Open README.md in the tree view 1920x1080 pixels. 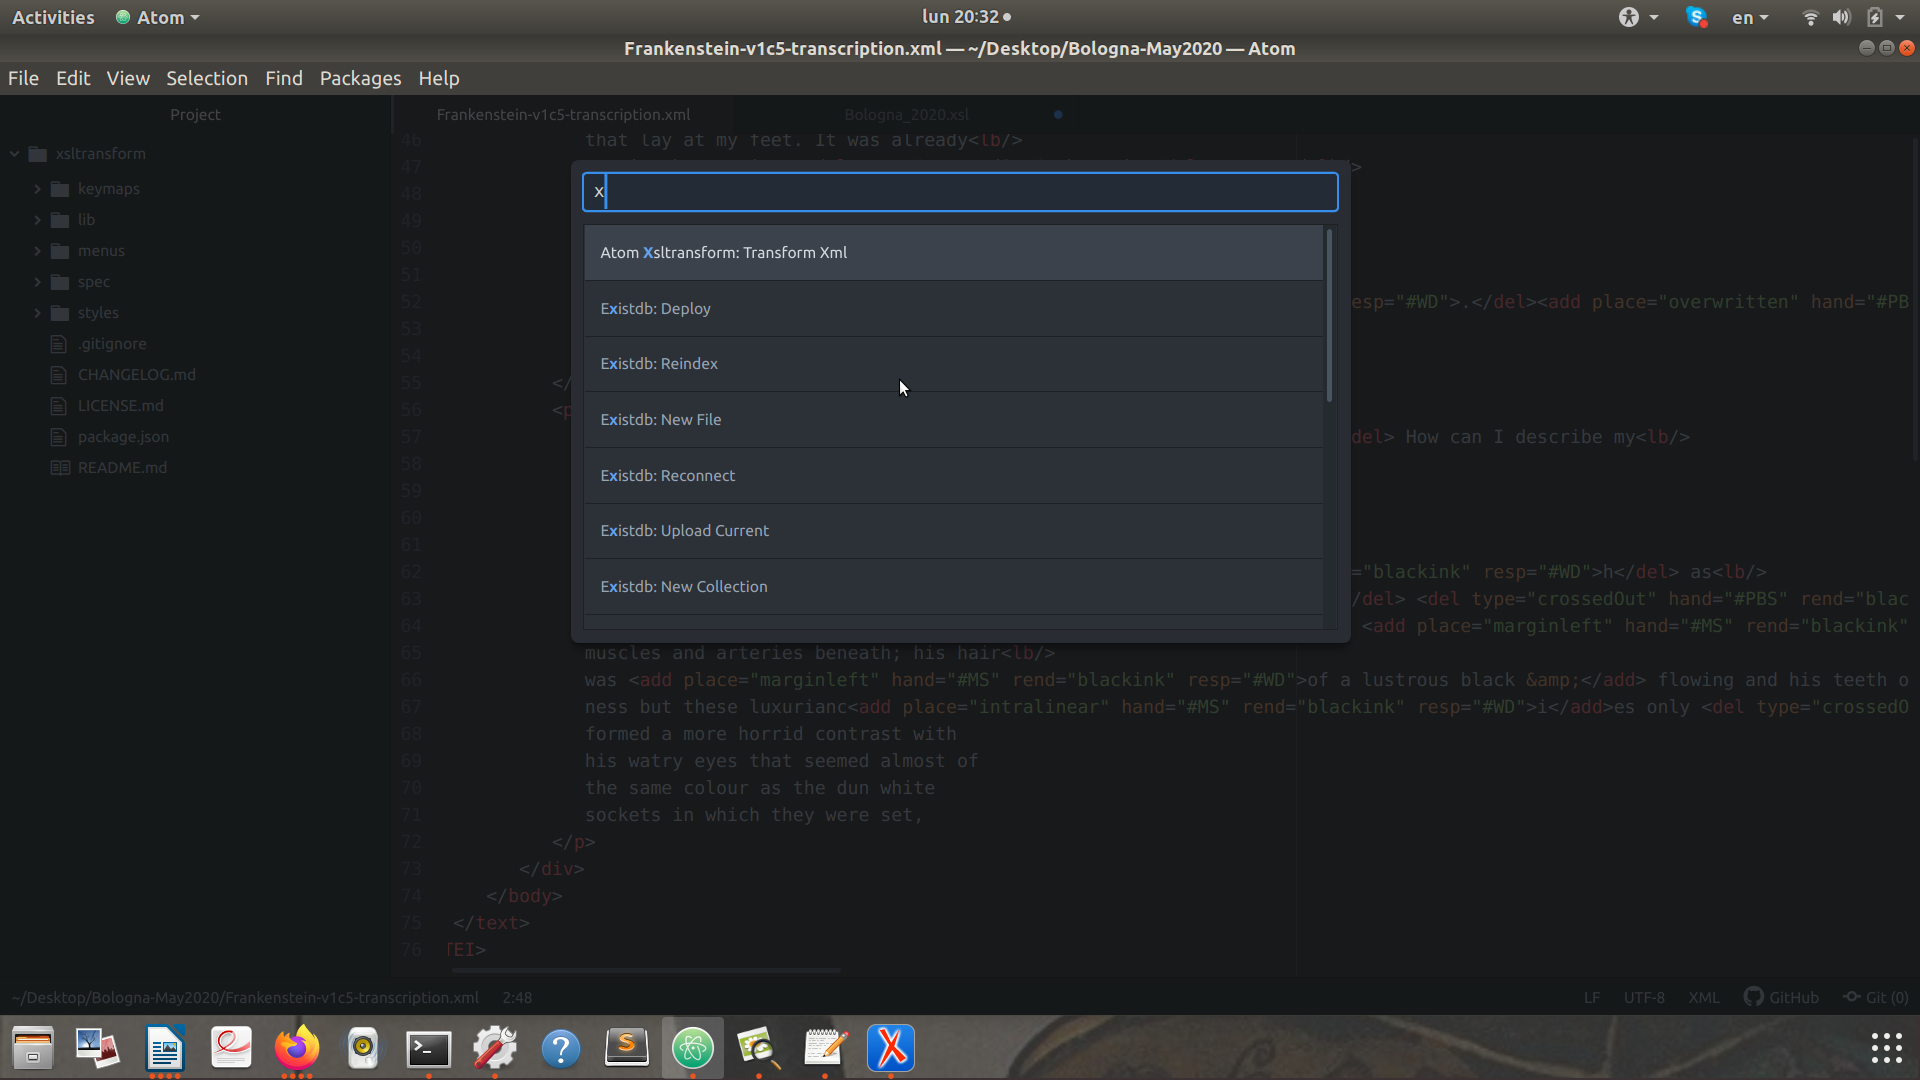[x=122, y=468]
